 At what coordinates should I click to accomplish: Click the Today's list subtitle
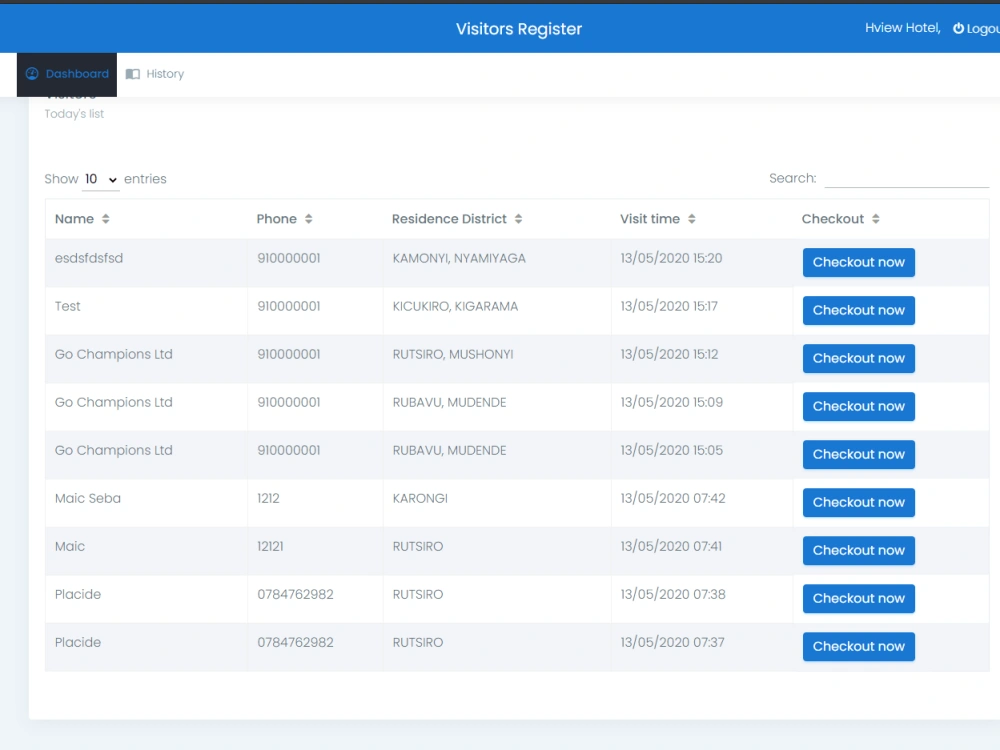point(74,114)
